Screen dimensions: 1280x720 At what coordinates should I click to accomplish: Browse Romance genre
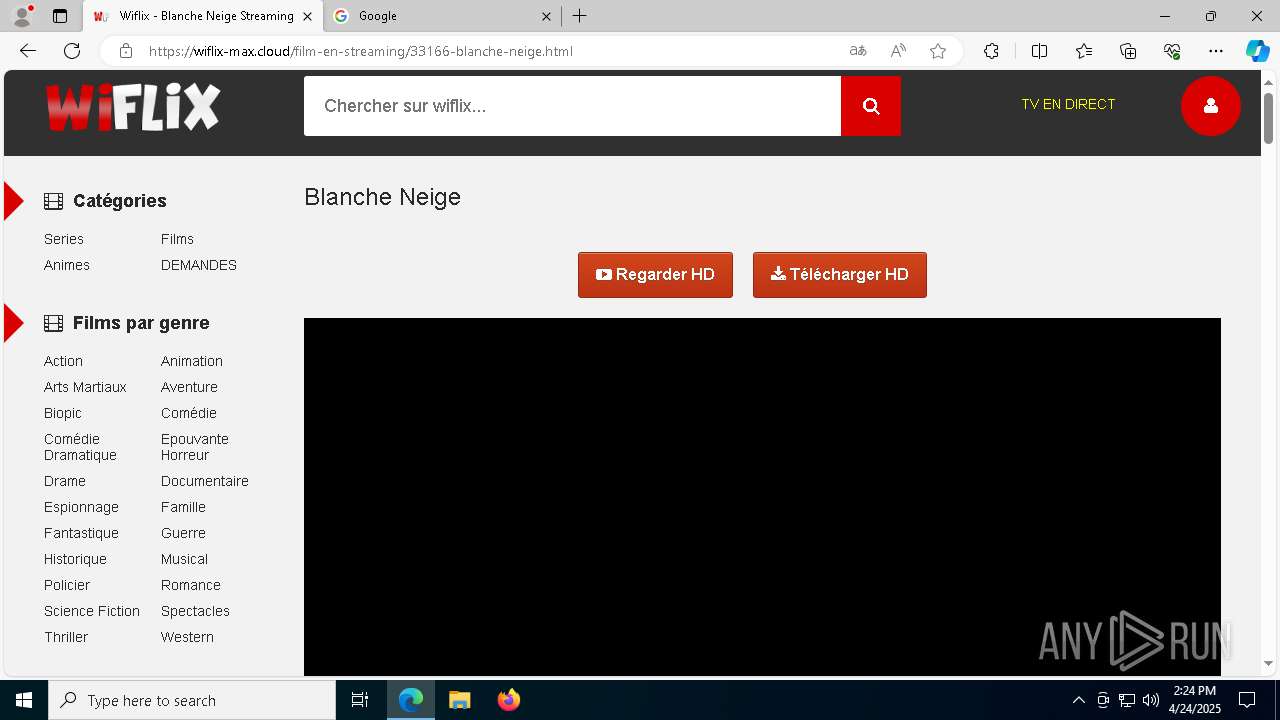[191, 585]
